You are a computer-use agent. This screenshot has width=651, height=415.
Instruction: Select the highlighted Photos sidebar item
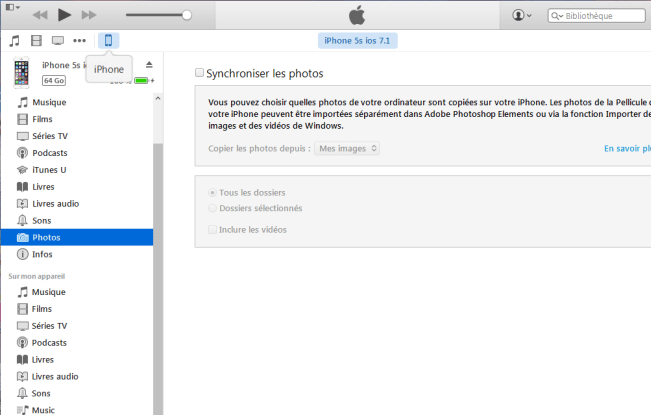point(77,237)
